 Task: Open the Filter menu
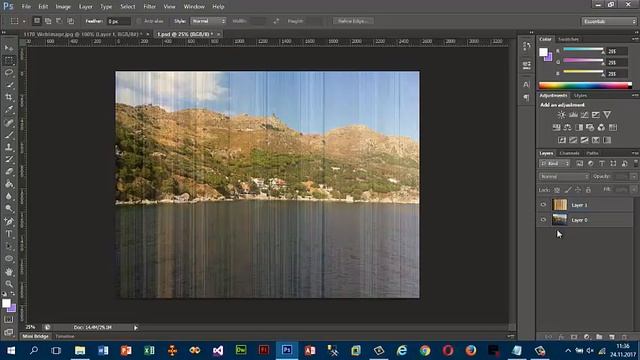(x=149, y=7)
